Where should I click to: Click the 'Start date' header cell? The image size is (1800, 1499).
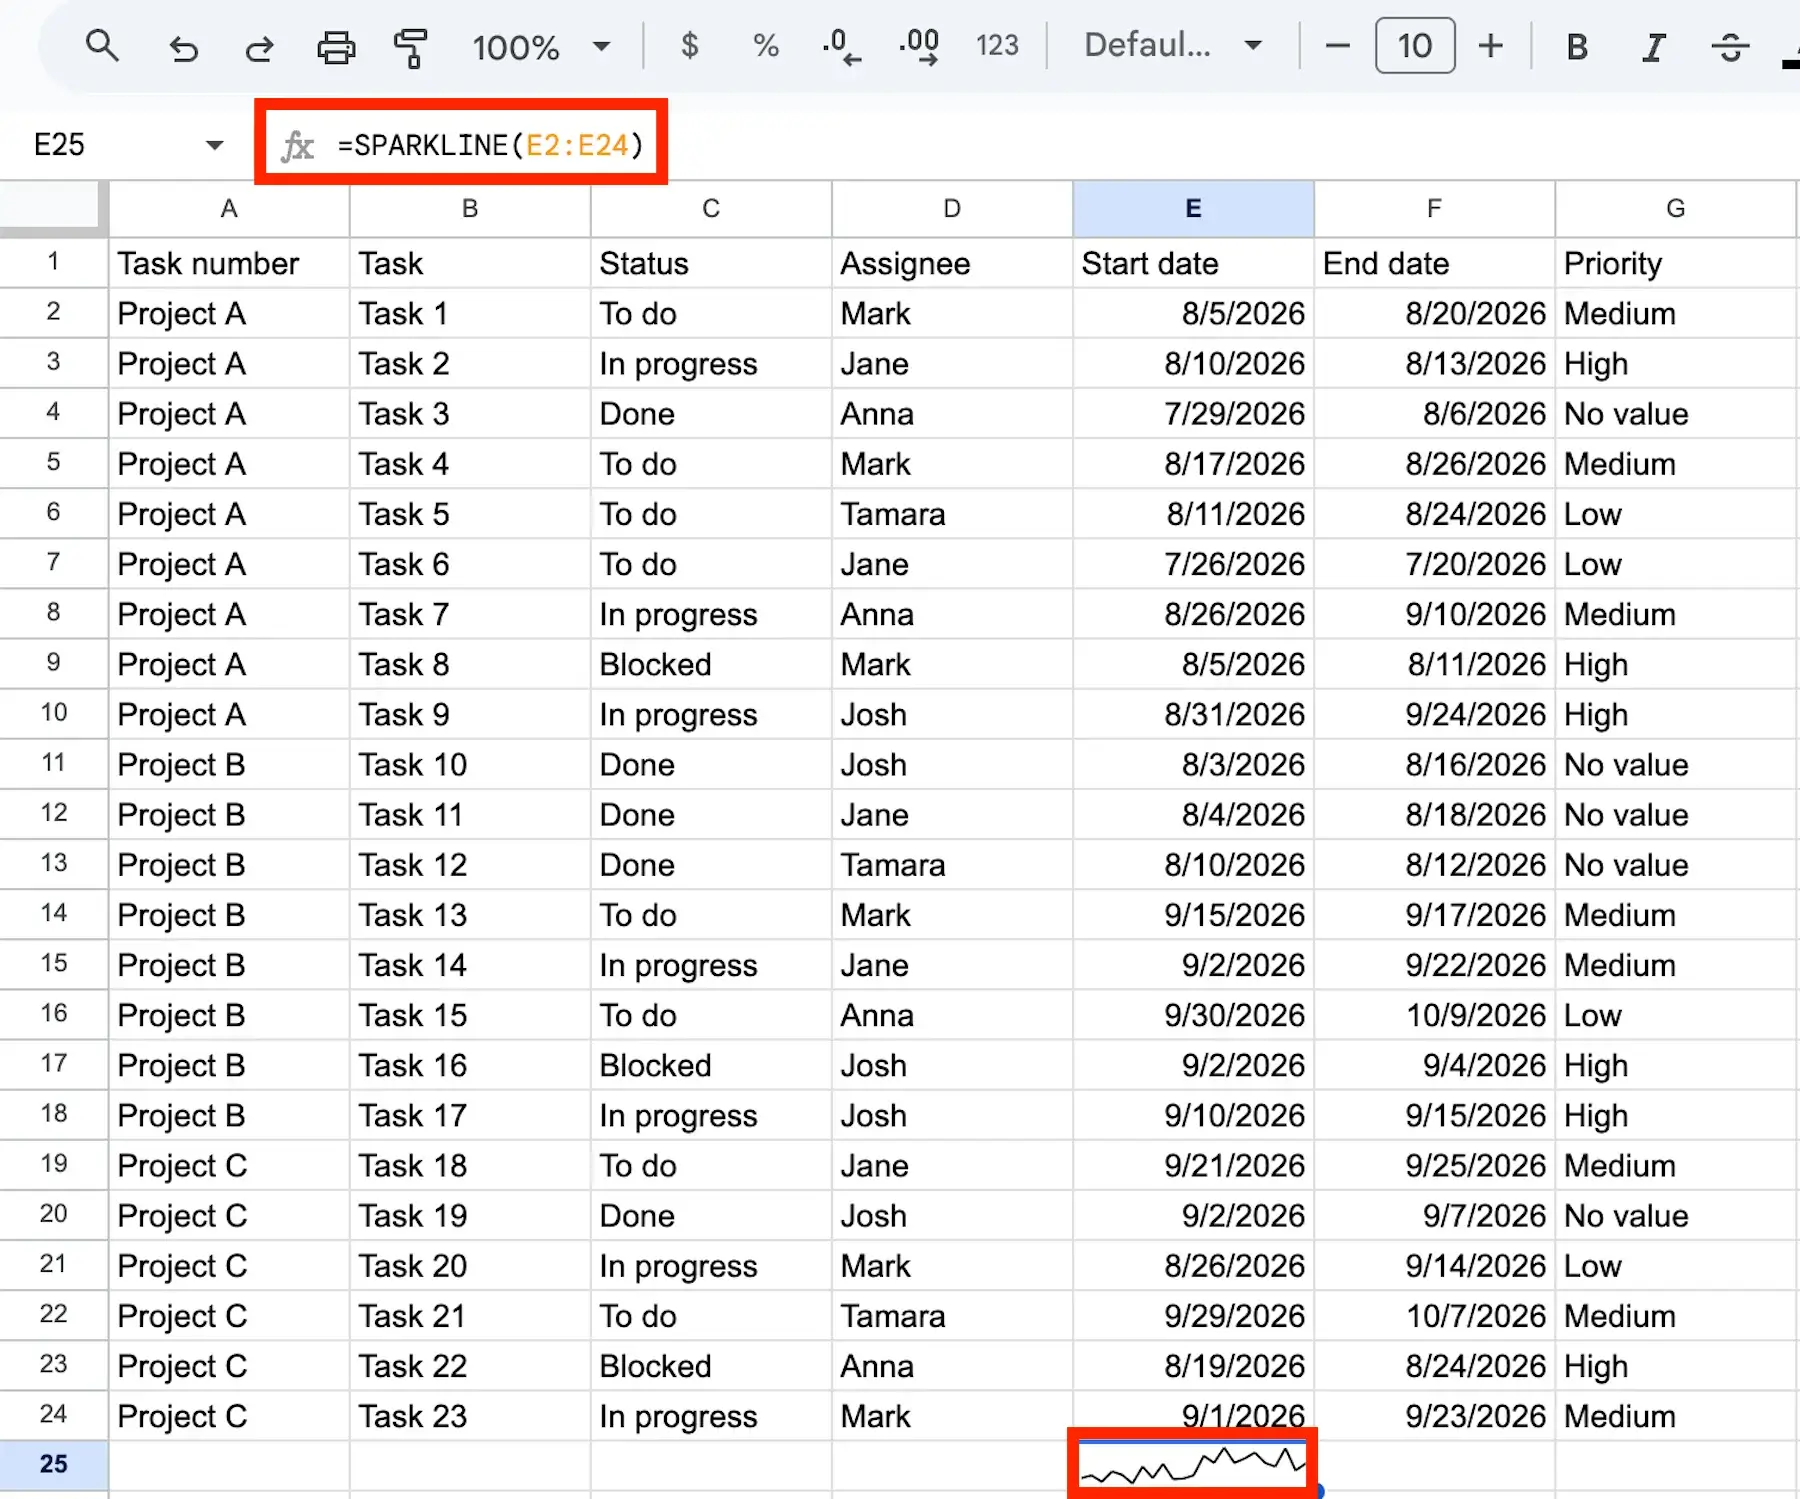[x=1193, y=263]
